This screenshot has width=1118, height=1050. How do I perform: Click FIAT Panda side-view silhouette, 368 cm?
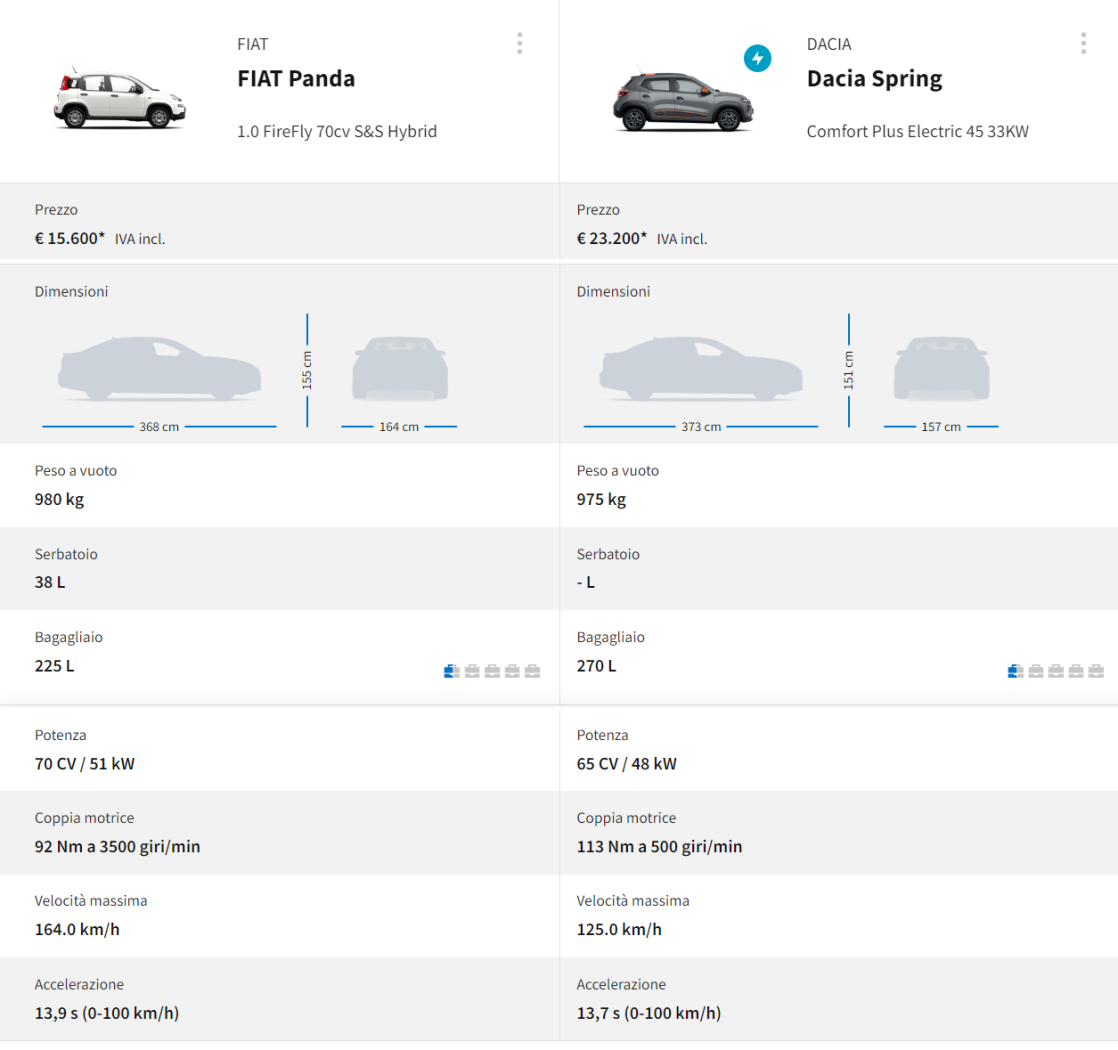159,370
